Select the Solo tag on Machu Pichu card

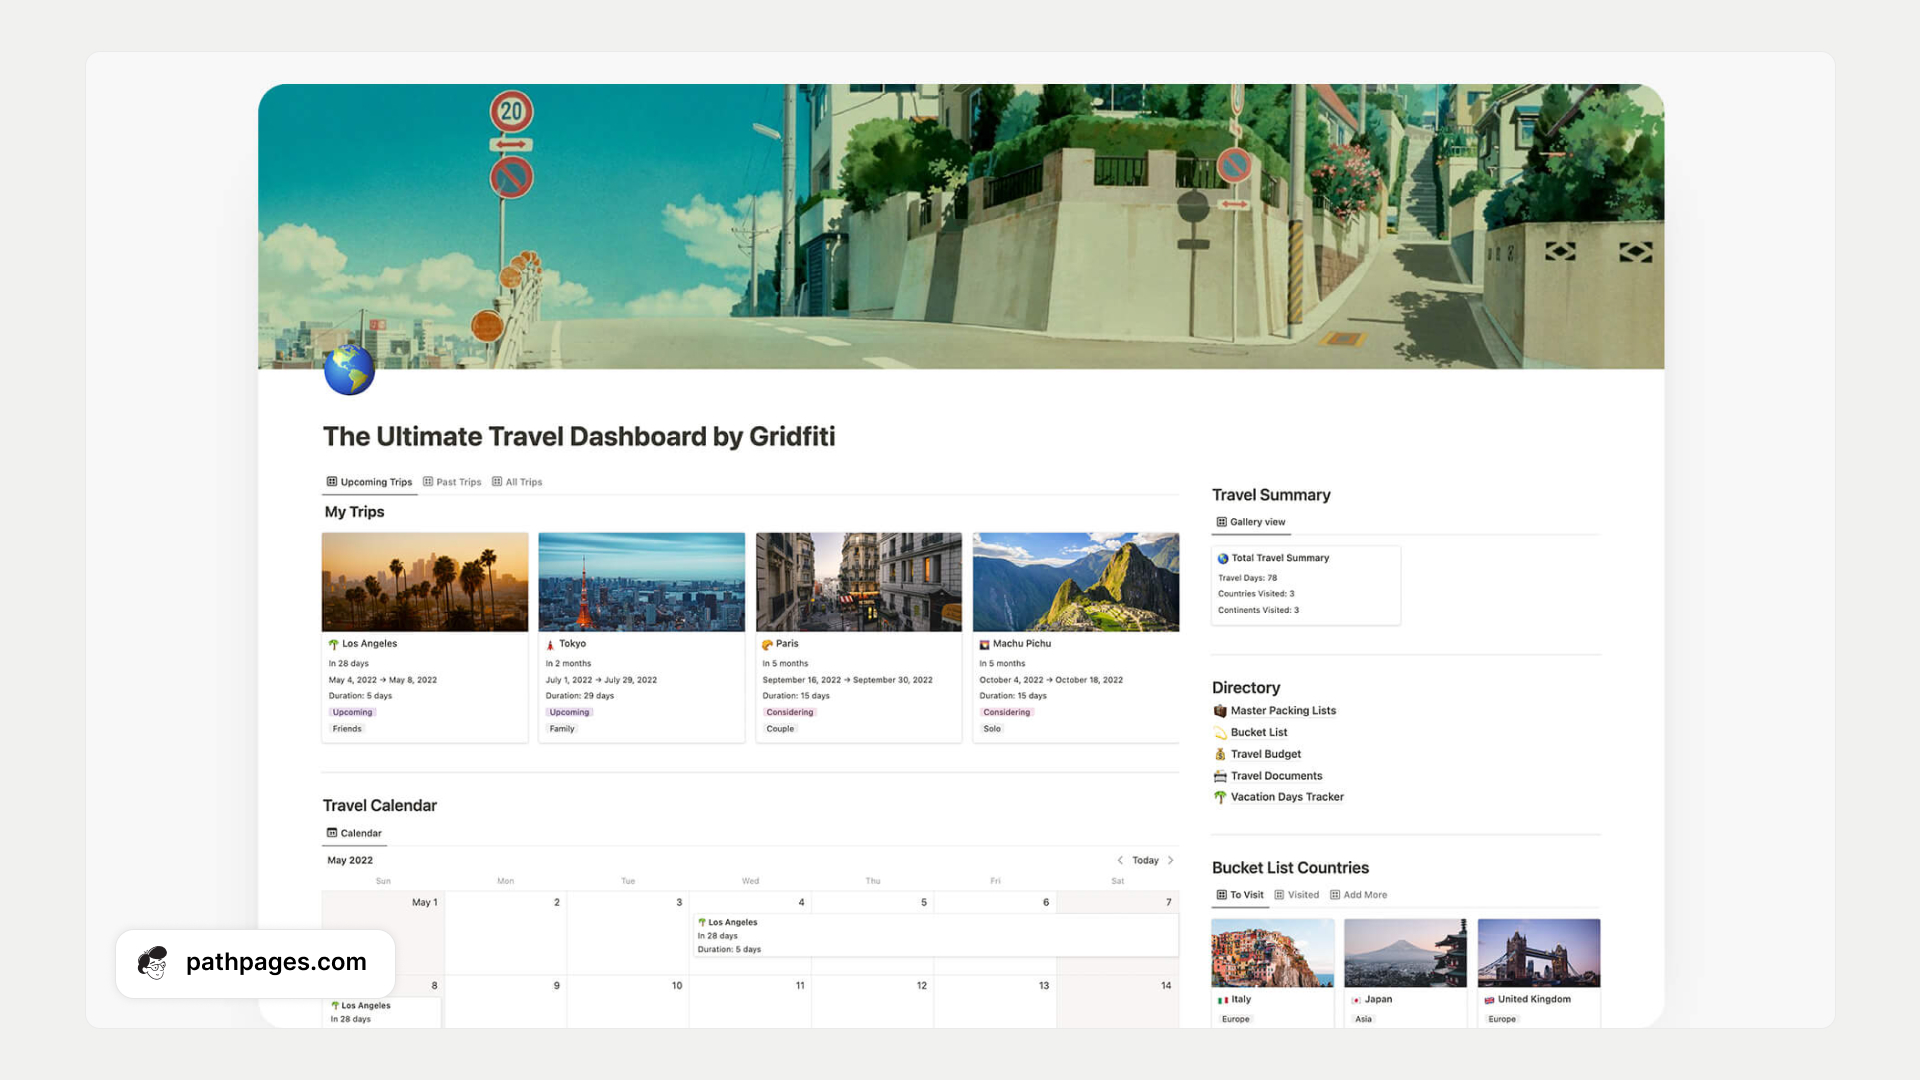pyautogui.click(x=992, y=729)
